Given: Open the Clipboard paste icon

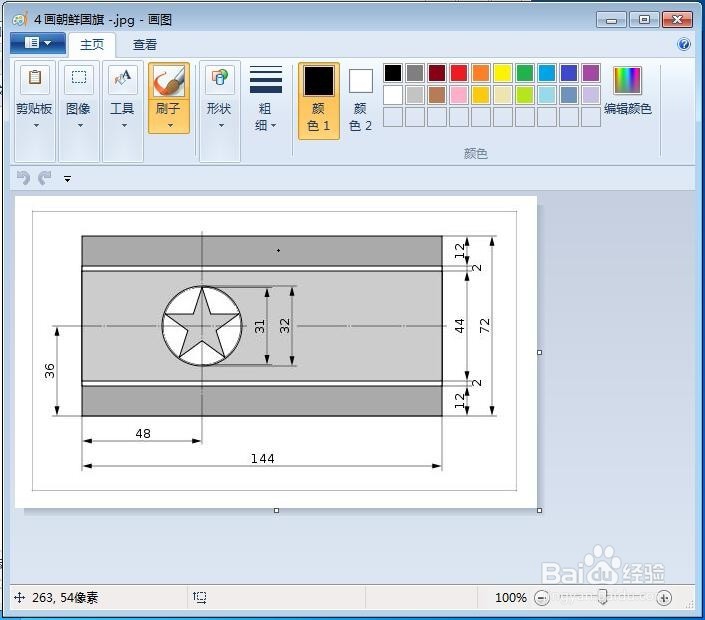Looking at the screenshot, I should (x=35, y=79).
